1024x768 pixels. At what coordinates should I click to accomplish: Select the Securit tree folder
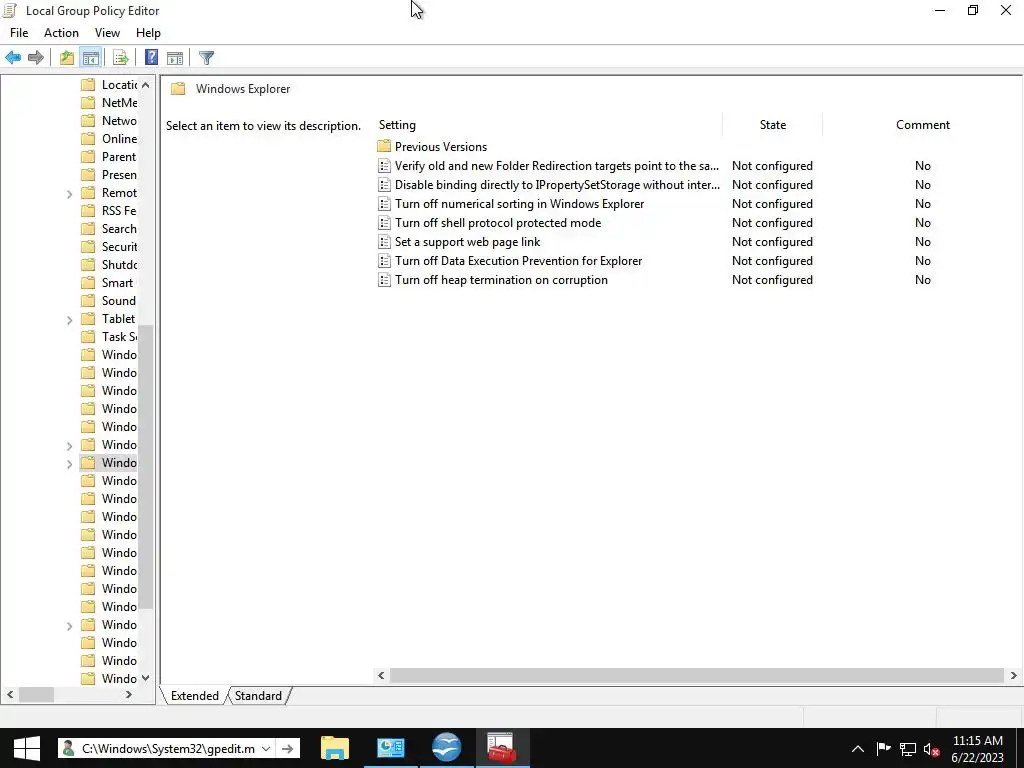click(109, 246)
